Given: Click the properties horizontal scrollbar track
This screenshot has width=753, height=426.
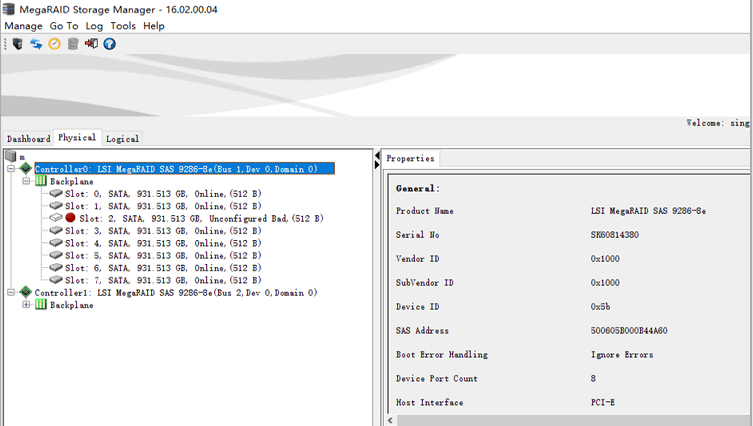Looking at the screenshot, I should [574, 421].
